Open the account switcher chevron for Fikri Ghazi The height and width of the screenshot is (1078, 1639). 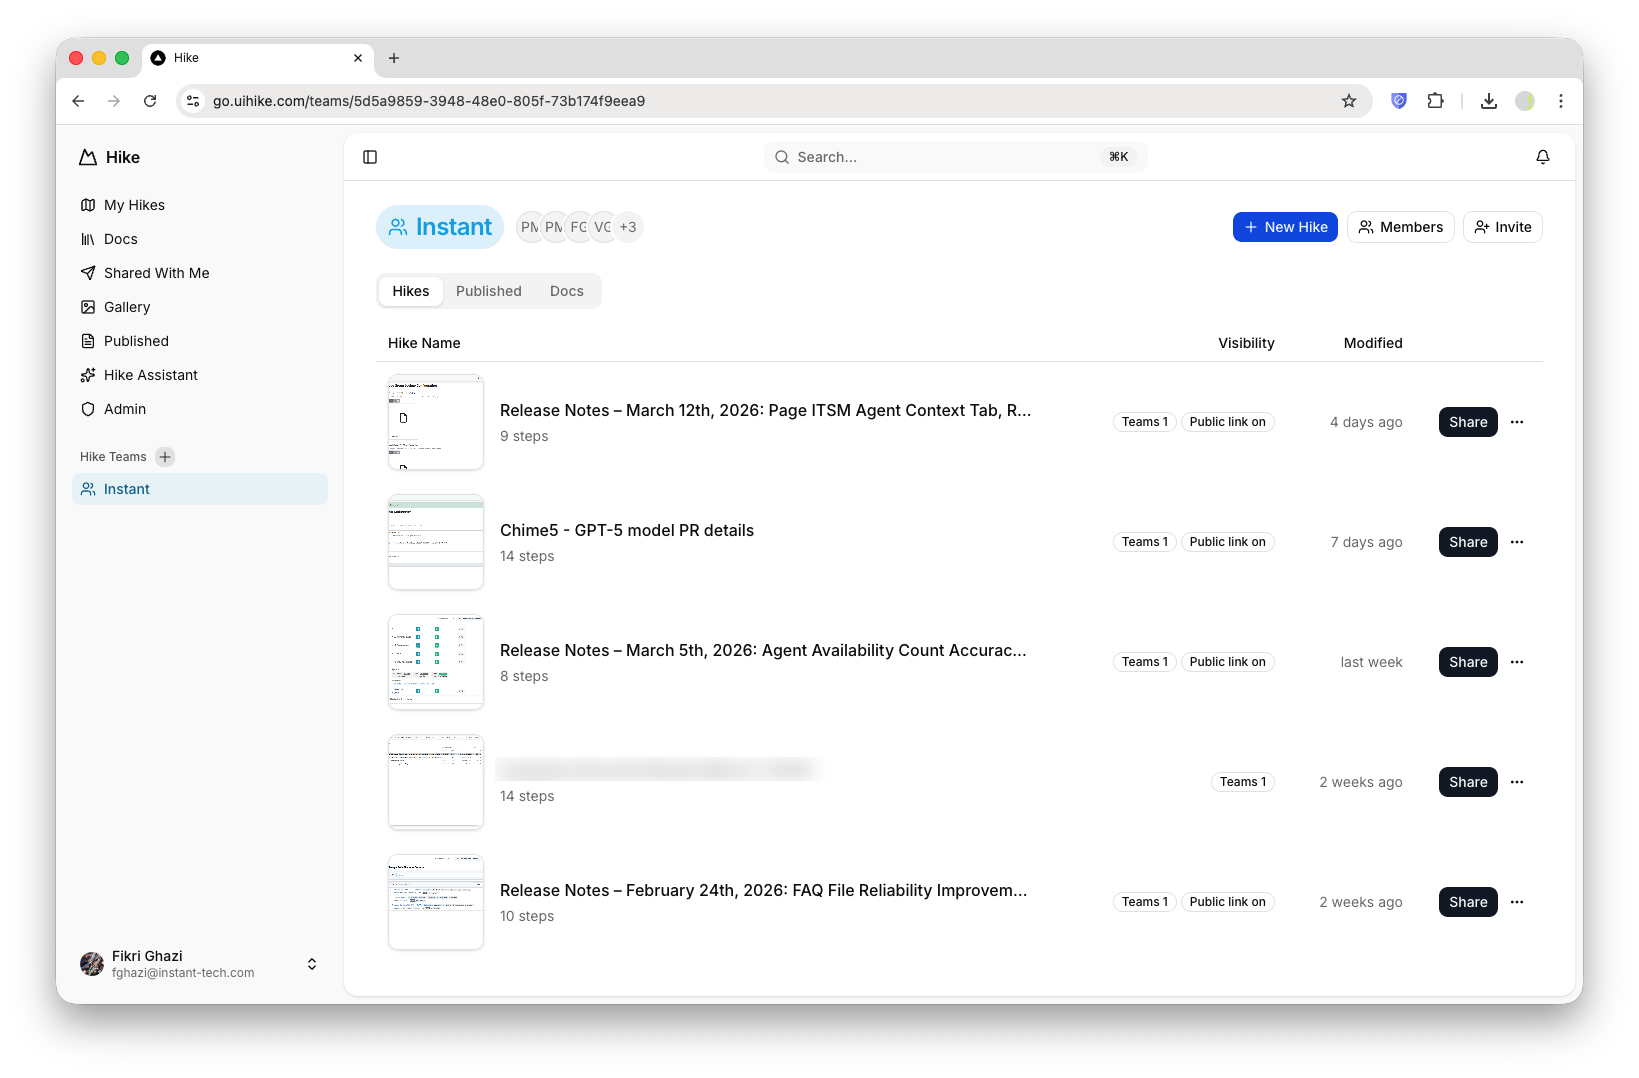point(311,964)
